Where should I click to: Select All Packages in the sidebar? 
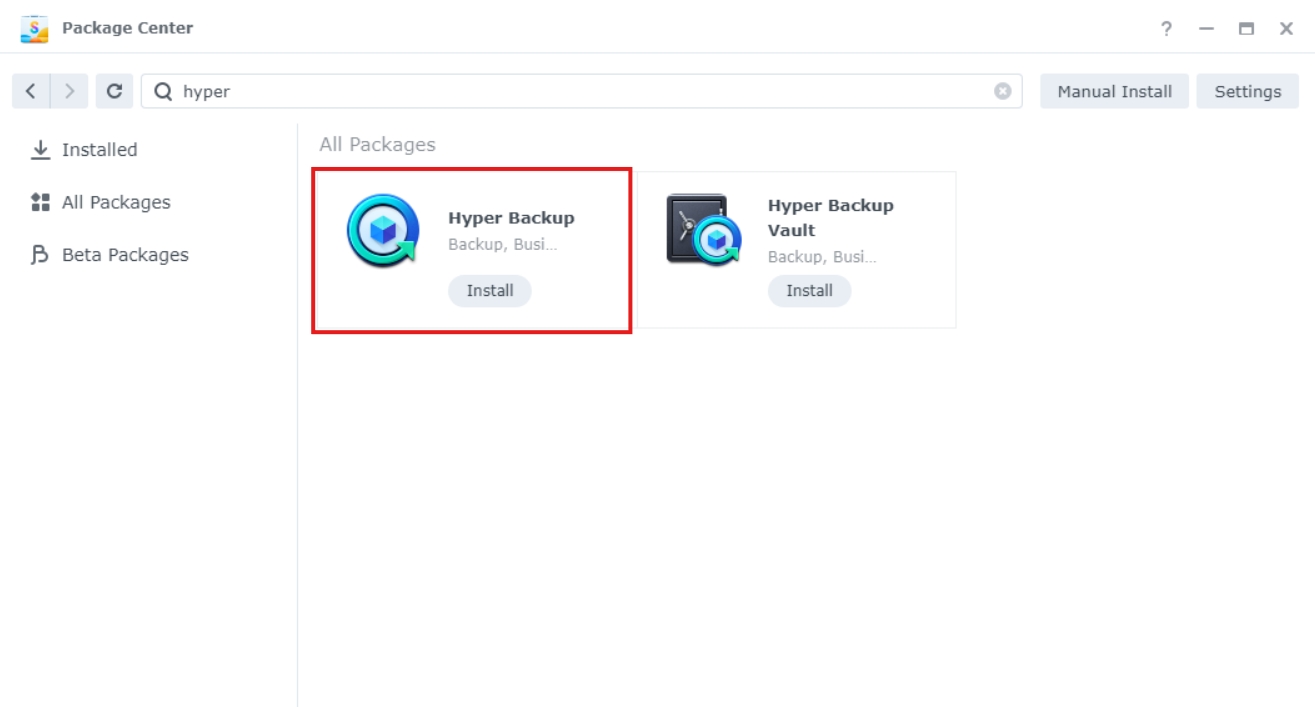(116, 202)
